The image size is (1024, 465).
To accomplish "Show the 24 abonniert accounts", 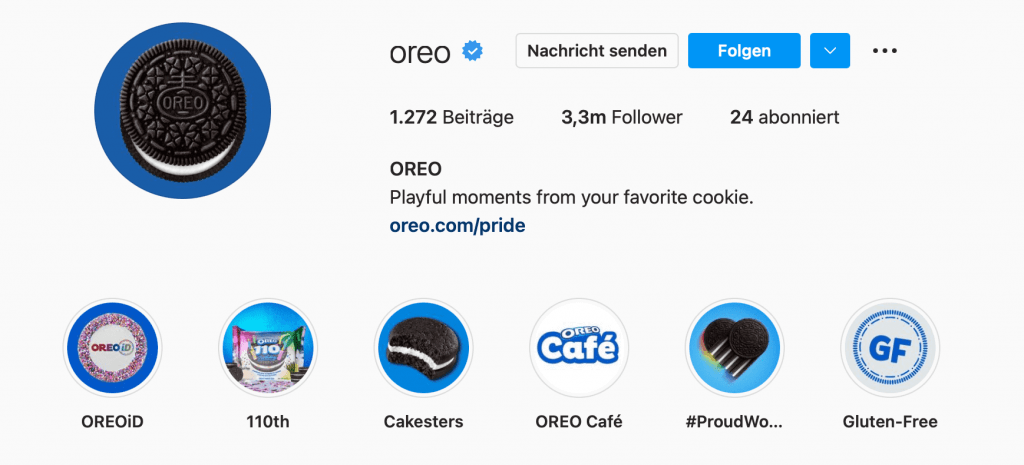I will point(784,117).
